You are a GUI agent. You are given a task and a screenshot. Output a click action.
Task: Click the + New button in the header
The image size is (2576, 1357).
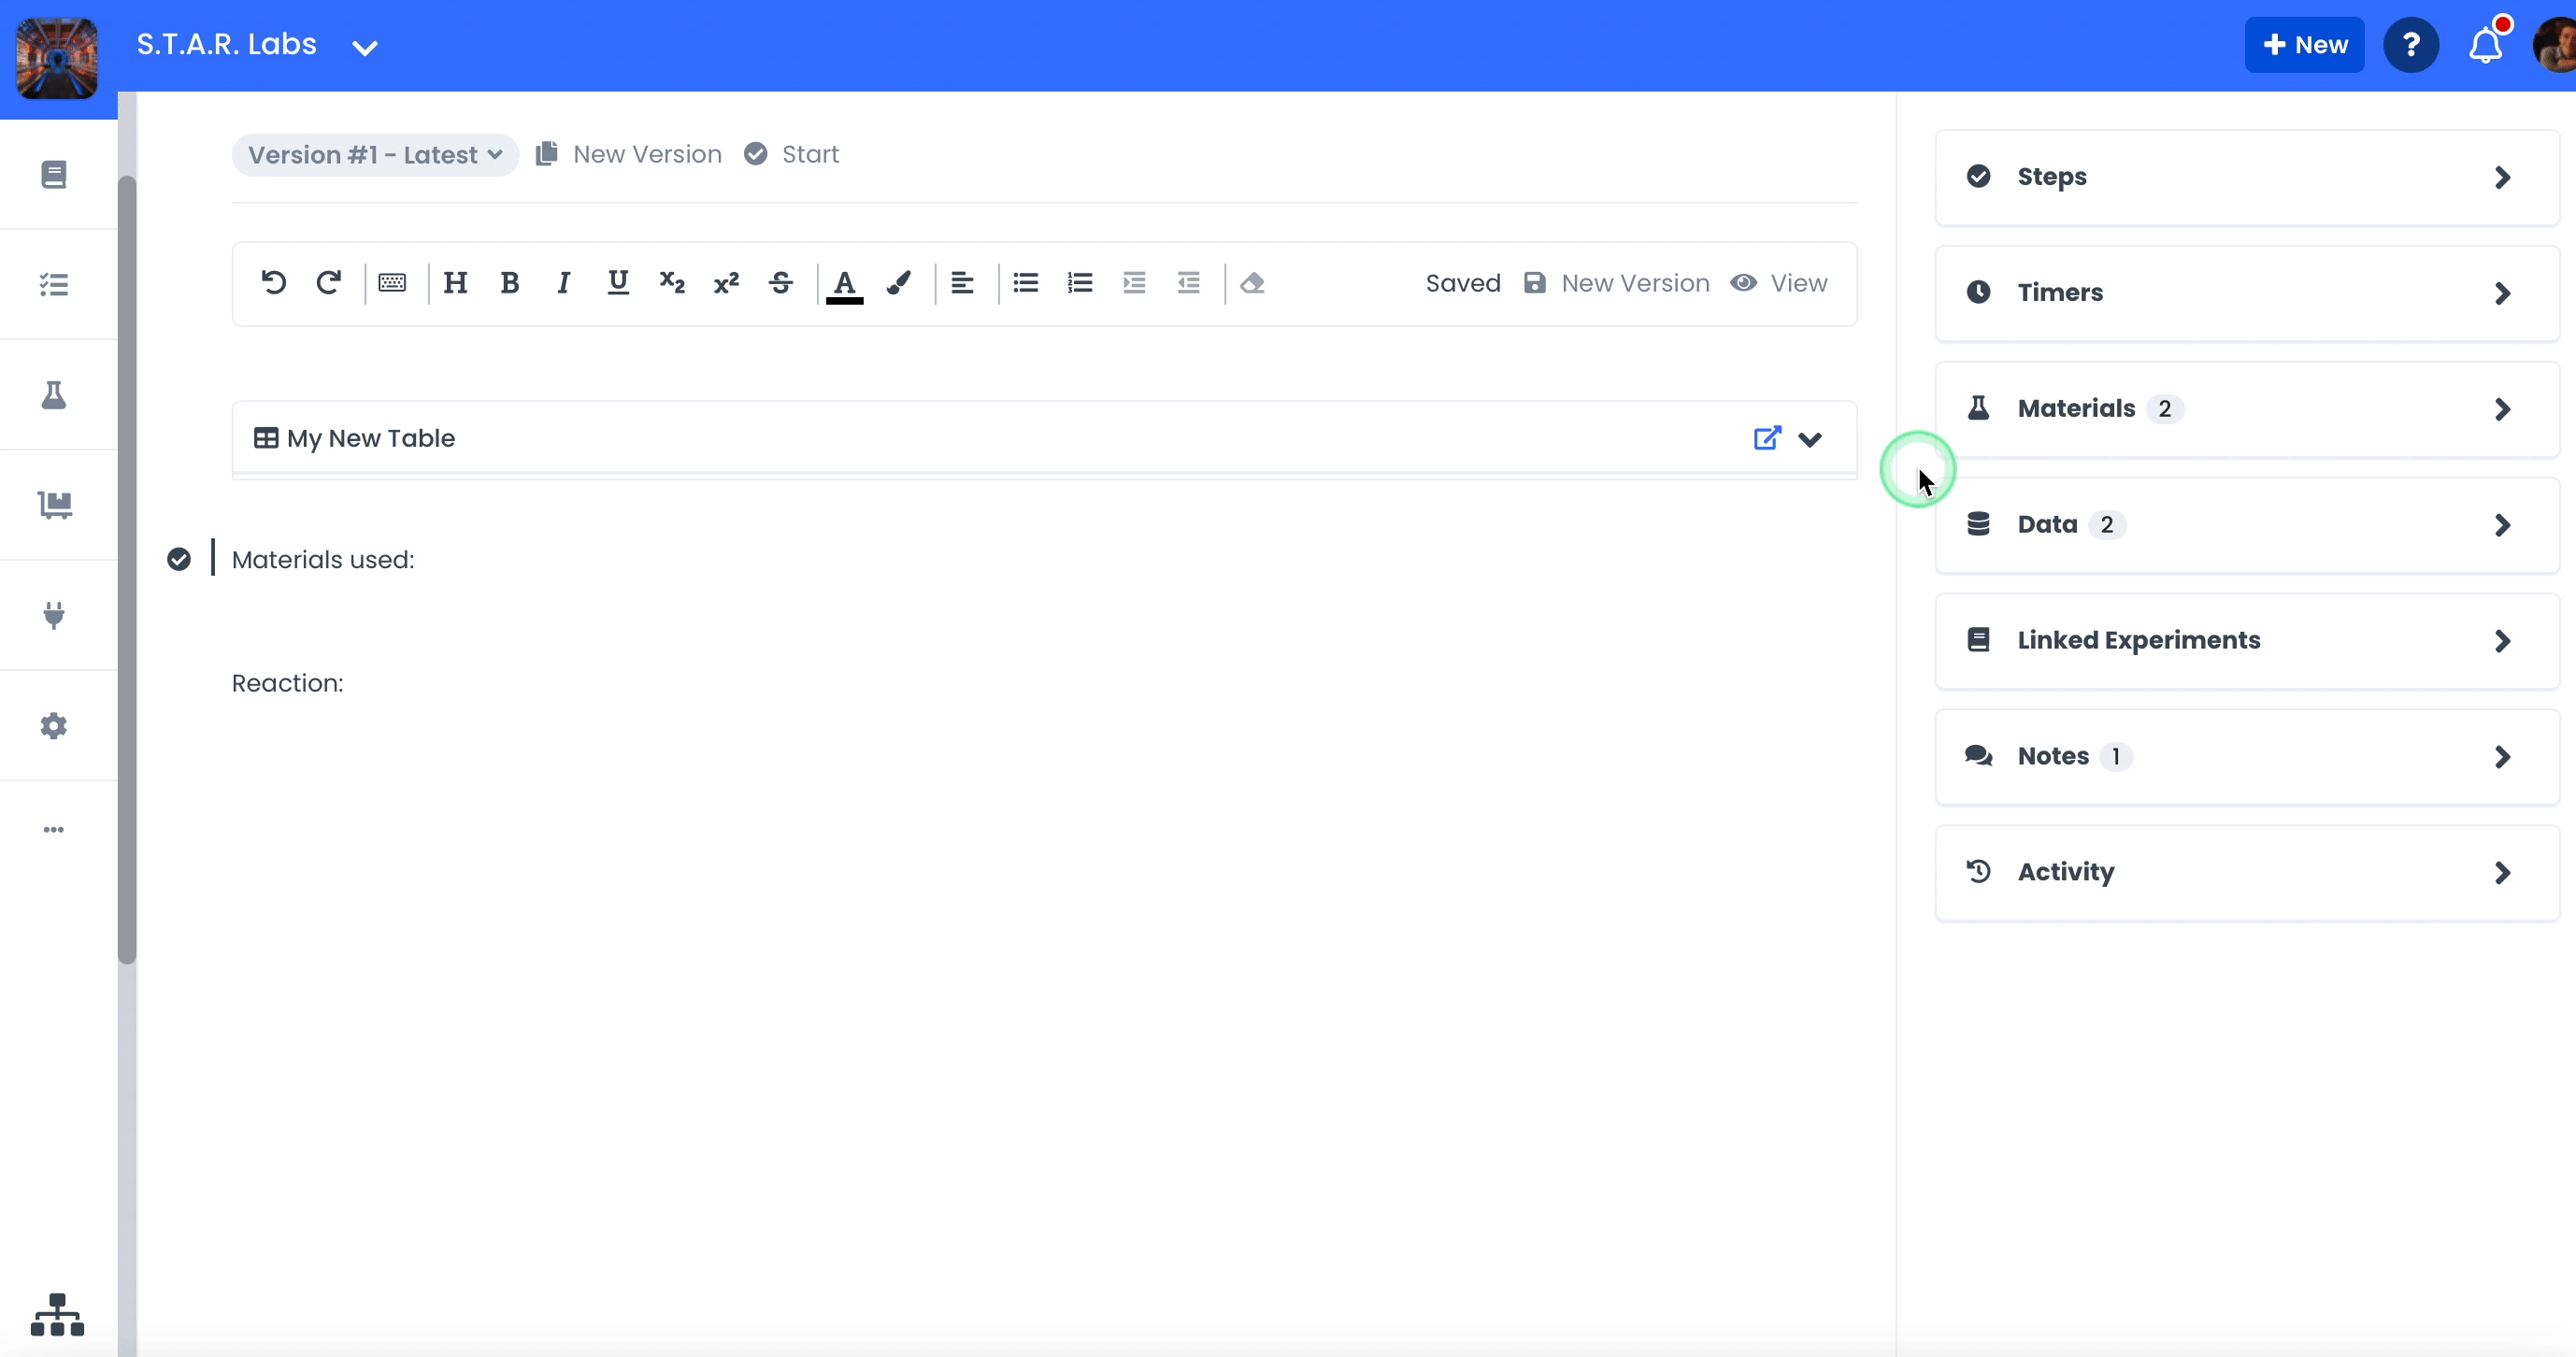point(2303,44)
